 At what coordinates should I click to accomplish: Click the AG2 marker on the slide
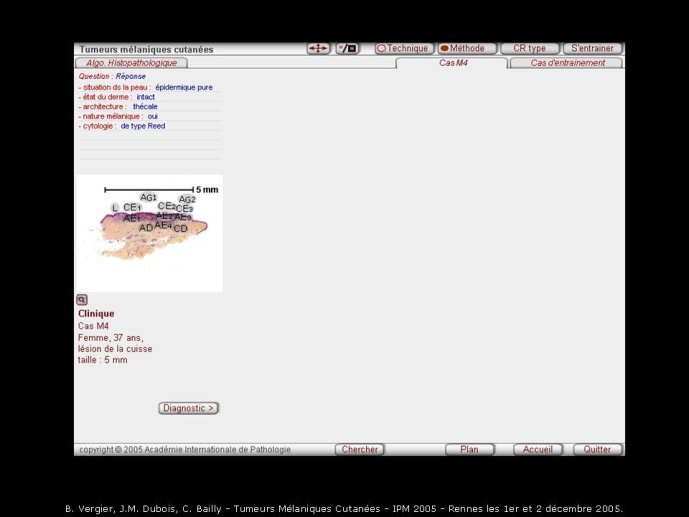(x=187, y=199)
